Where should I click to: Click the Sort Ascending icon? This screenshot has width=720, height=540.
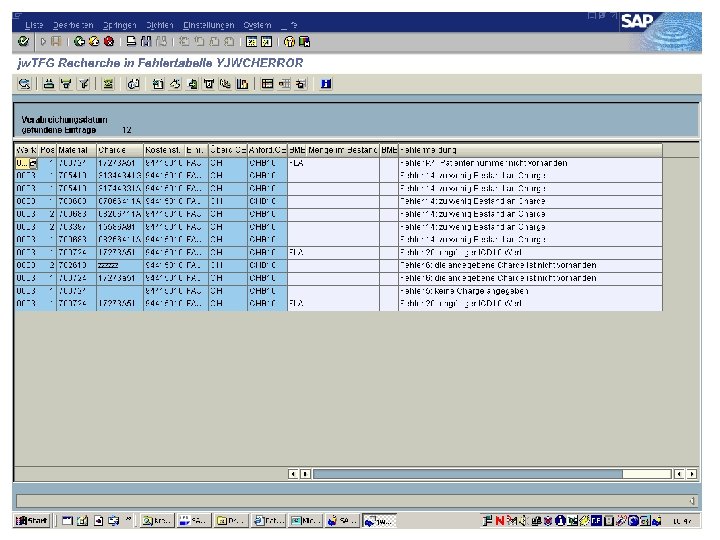(x=49, y=84)
